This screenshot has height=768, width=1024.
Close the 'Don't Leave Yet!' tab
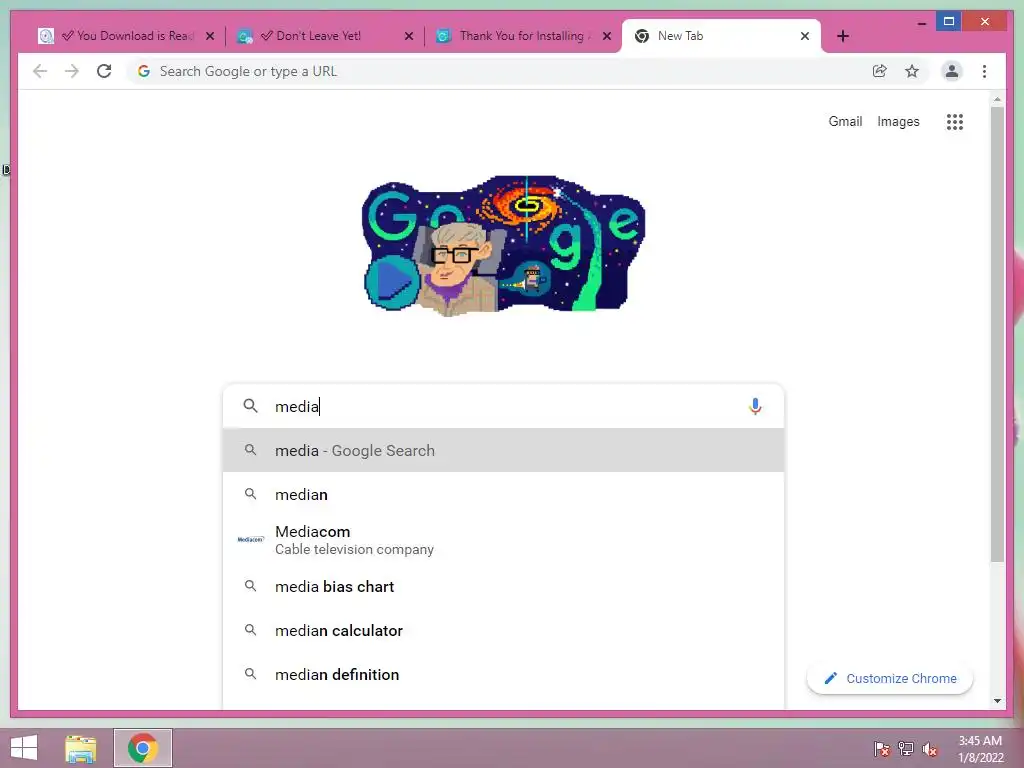click(x=409, y=36)
